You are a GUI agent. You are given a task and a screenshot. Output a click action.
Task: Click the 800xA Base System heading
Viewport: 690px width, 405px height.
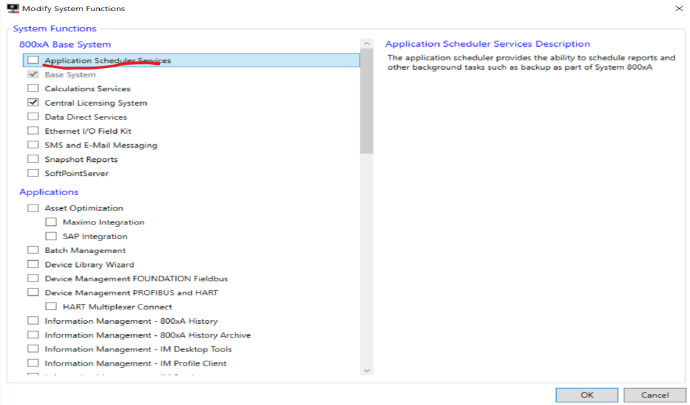(x=65, y=44)
